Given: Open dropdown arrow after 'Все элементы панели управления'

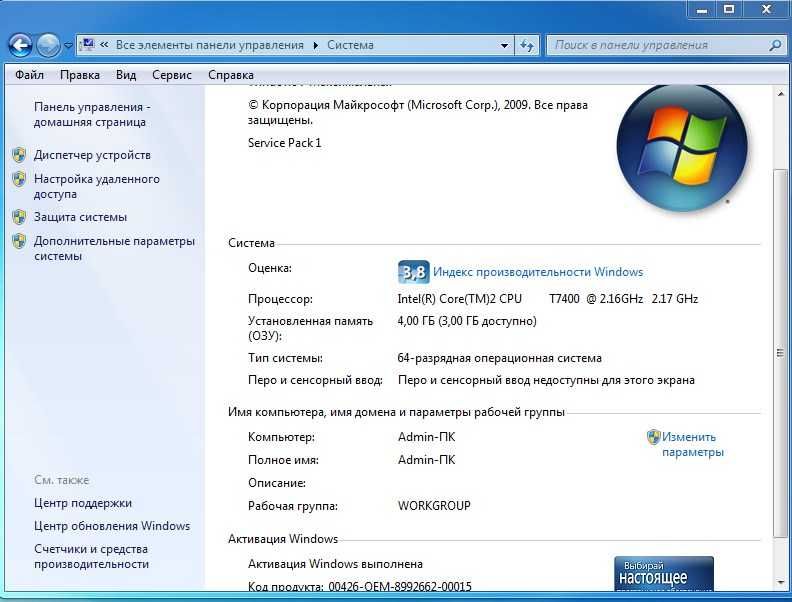Looking at the screenshot, I should 316,45.
